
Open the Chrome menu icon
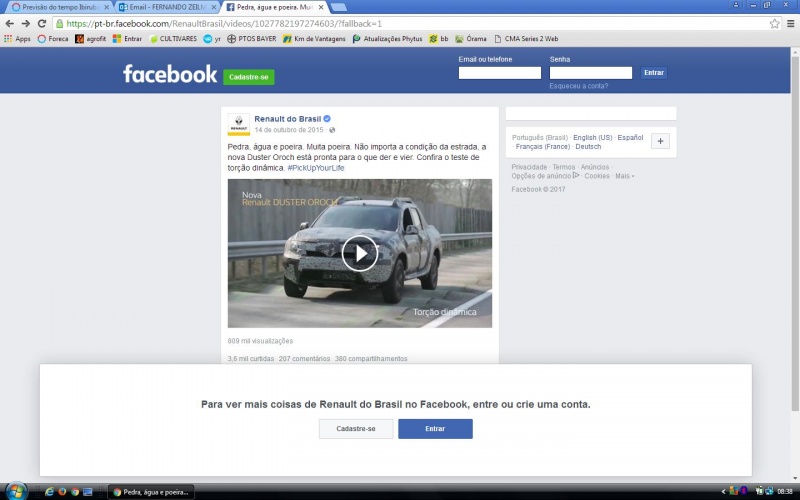791,23
